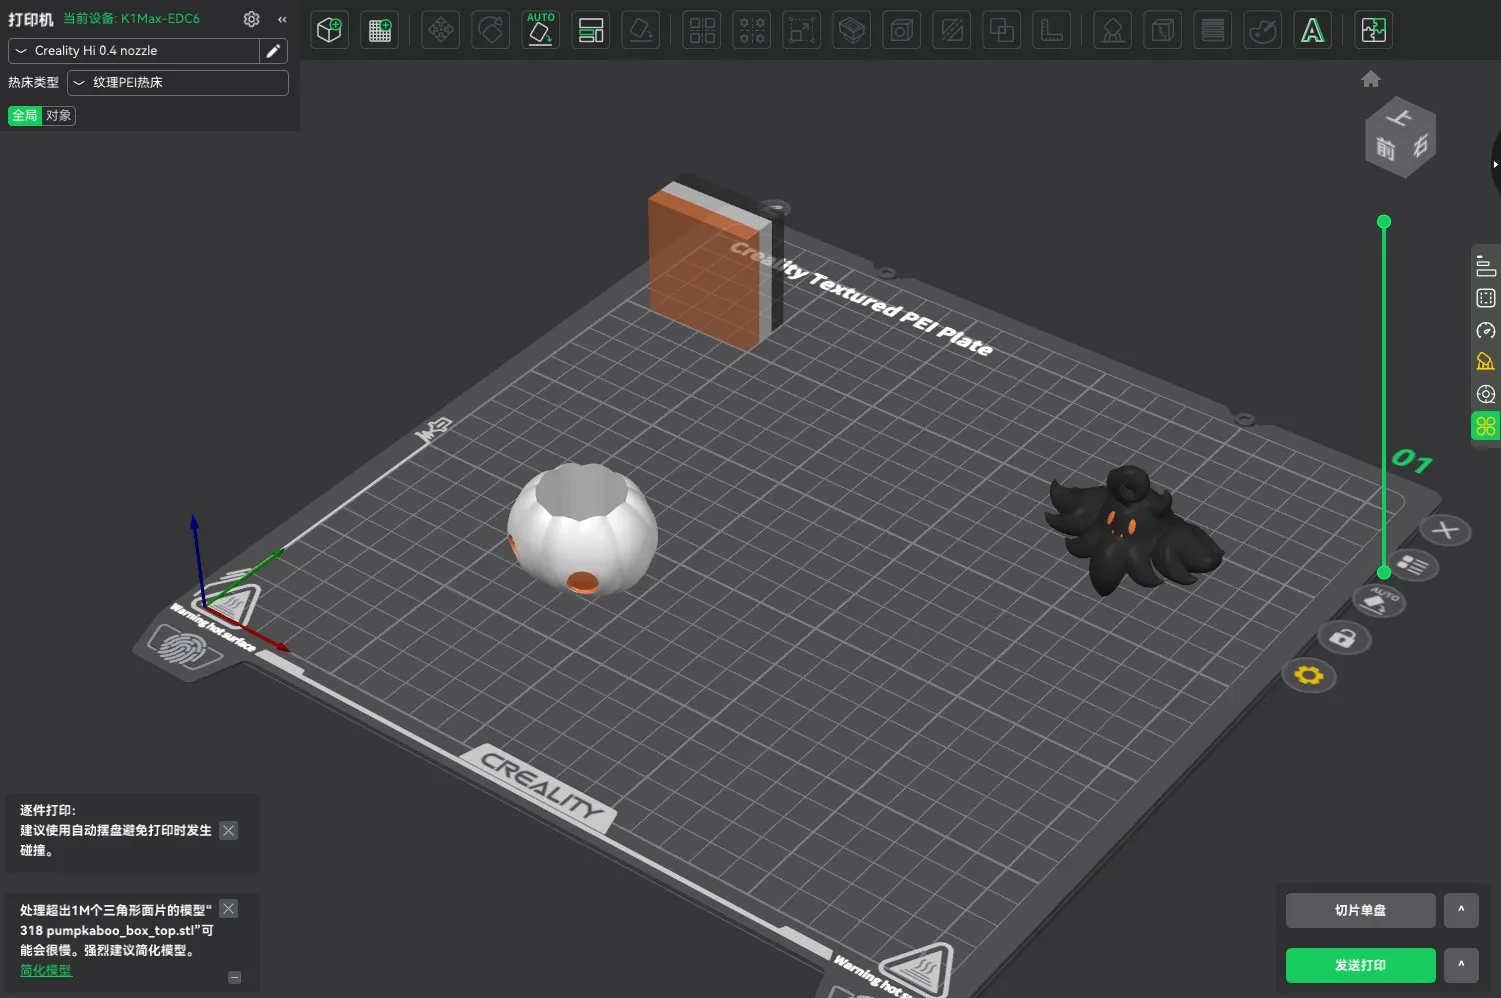
Task: Click the green 发送打印 send print button
Action: 1361,965
